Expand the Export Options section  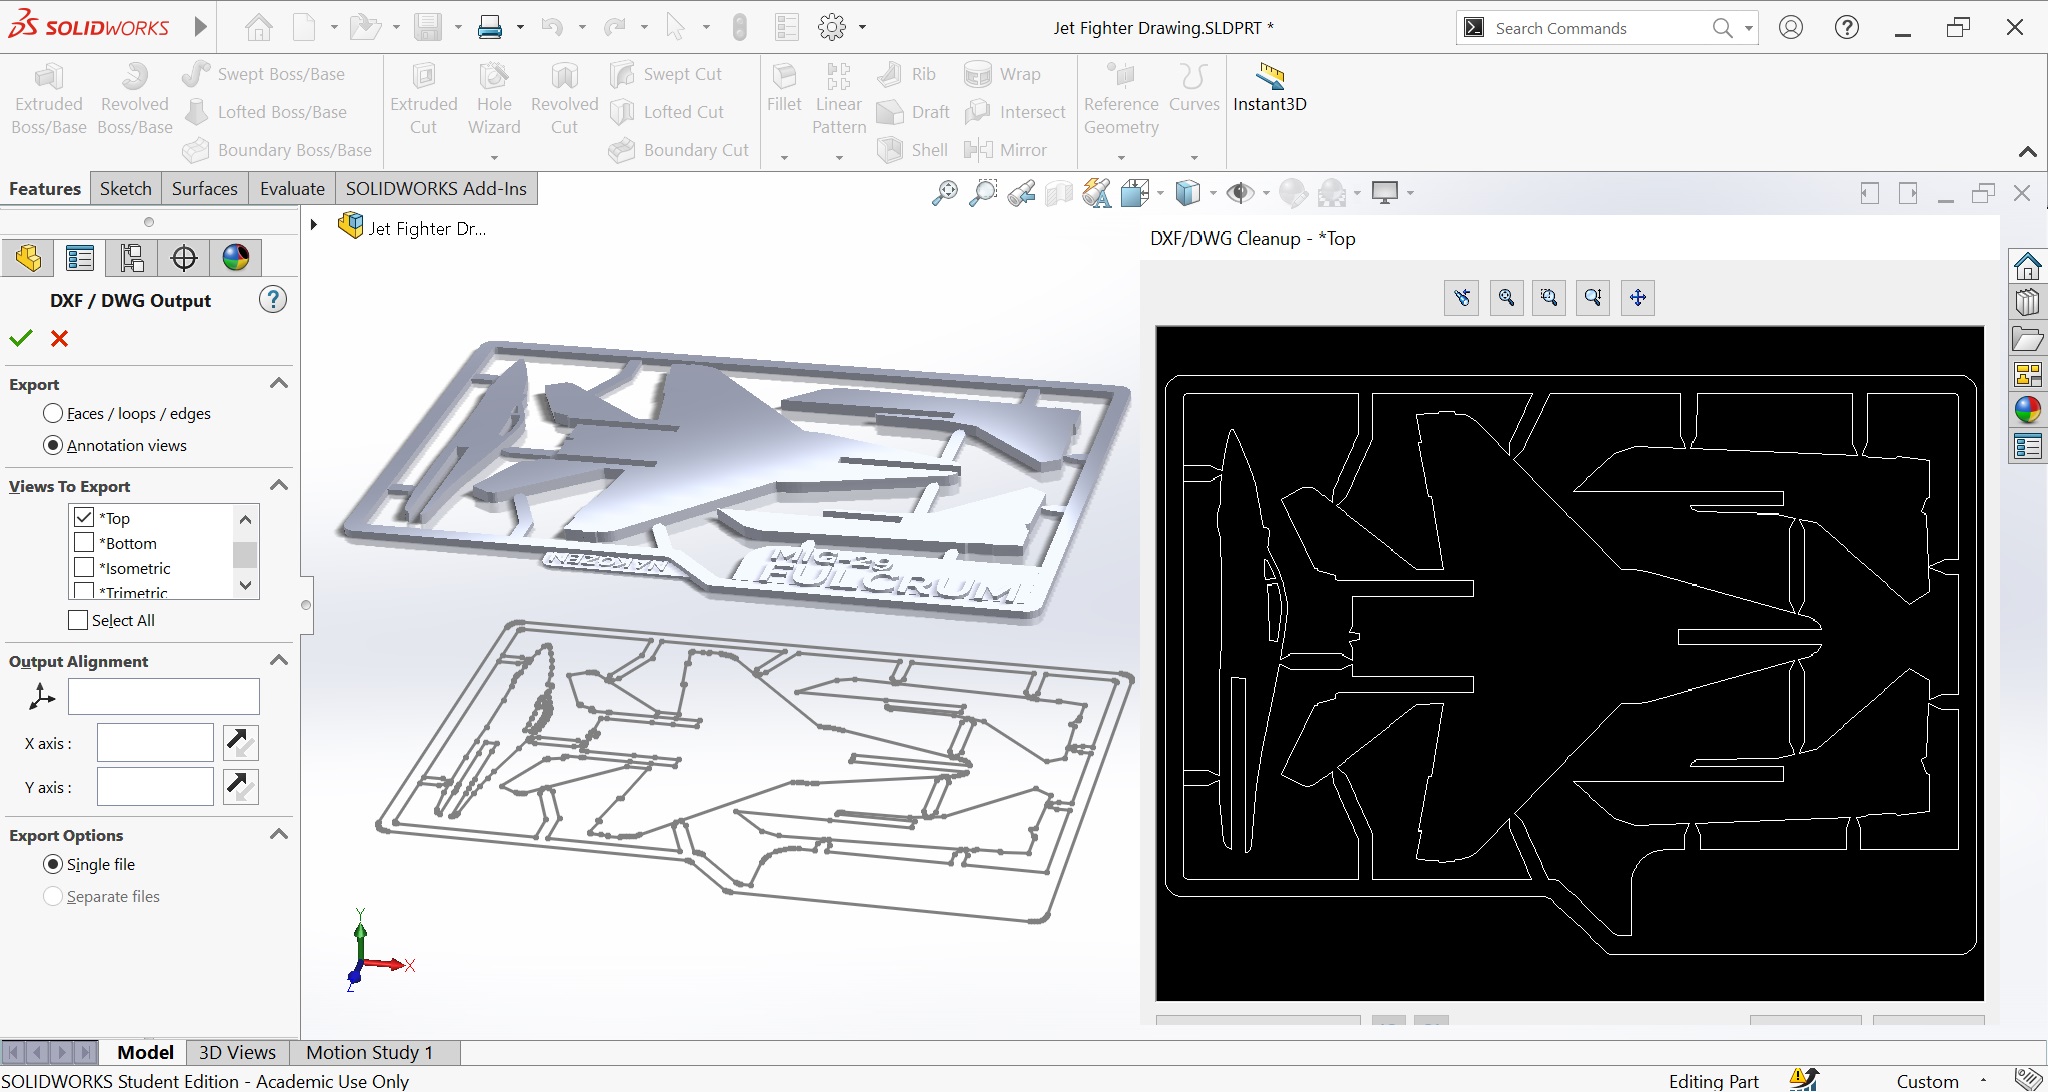point(279,833)
